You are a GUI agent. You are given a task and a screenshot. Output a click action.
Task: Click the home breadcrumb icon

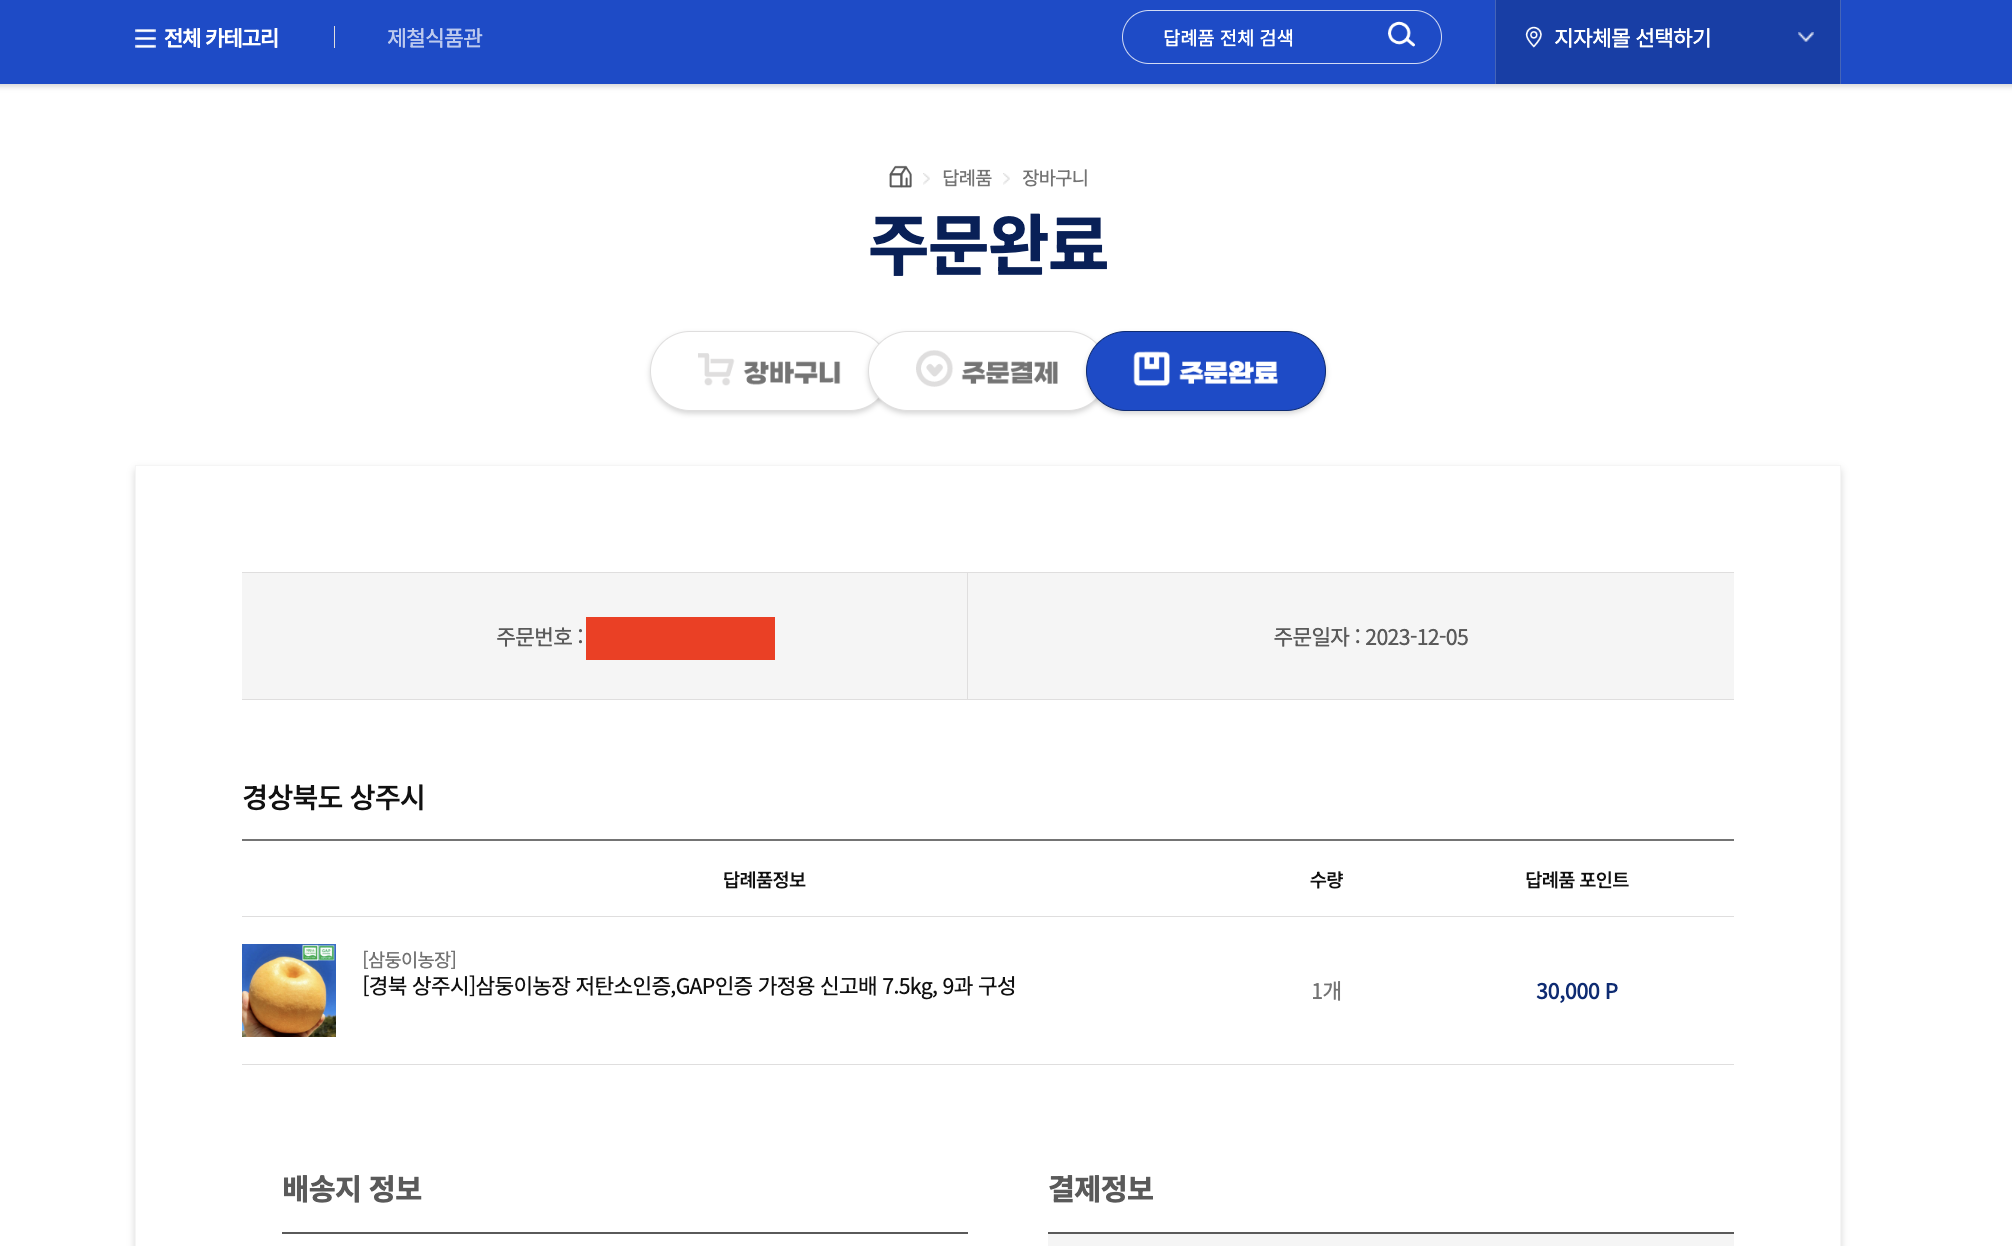coord(900,177)
